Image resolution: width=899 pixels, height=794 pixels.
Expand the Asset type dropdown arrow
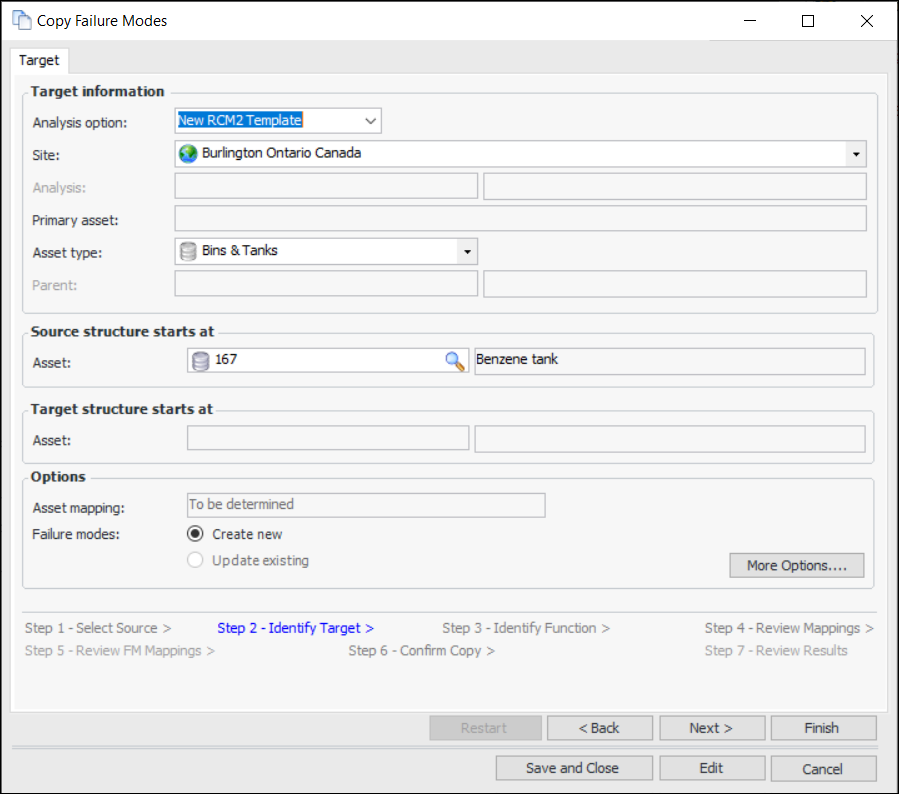466,252
